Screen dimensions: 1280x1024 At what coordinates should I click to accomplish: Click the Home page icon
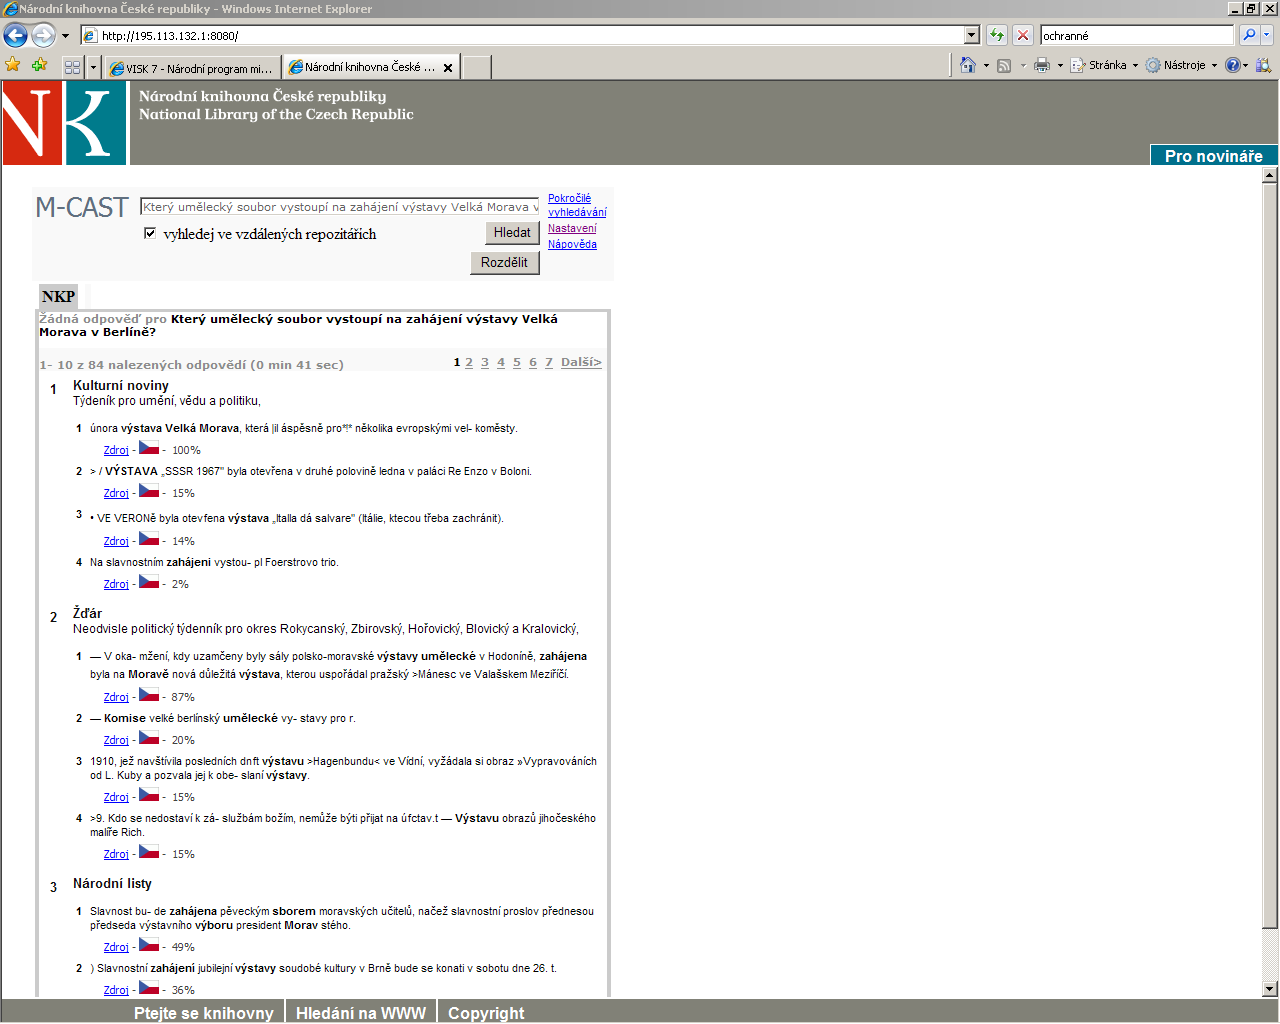(967, 65)
